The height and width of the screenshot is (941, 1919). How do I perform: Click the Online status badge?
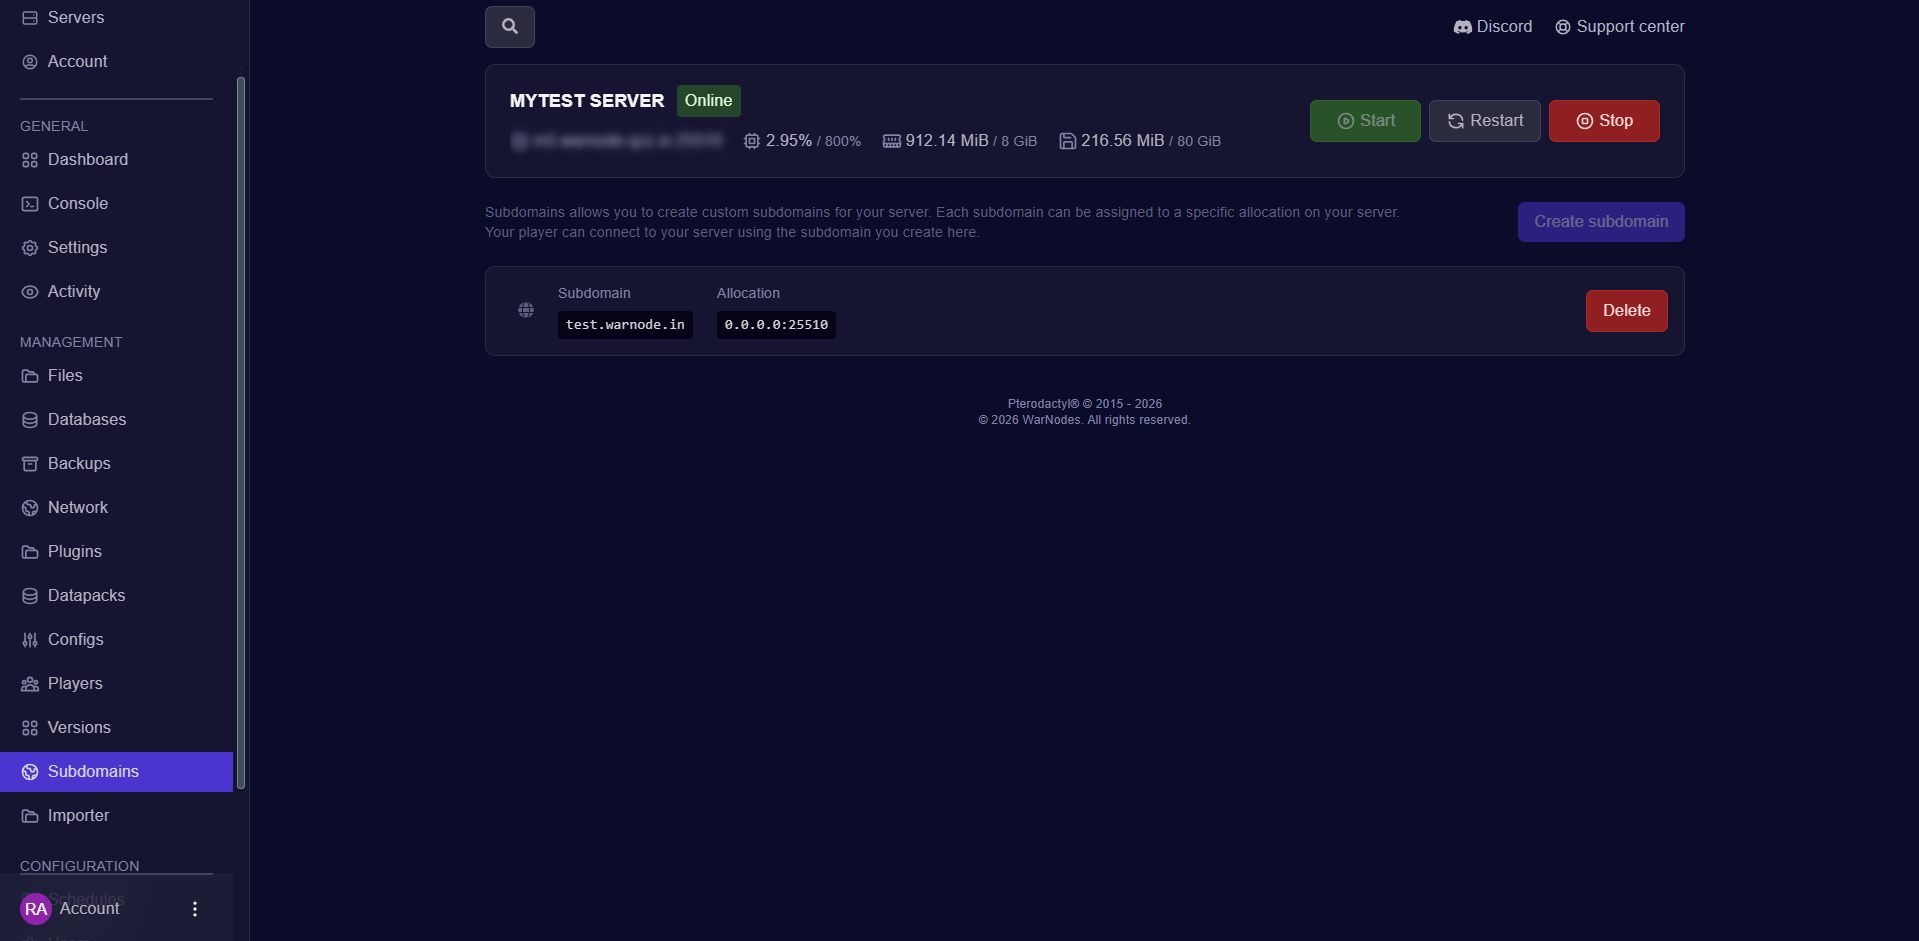coord(709,101)
